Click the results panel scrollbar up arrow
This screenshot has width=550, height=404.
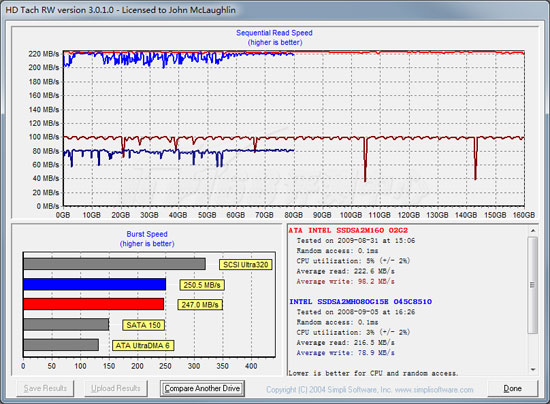click(x=533, y=231)
